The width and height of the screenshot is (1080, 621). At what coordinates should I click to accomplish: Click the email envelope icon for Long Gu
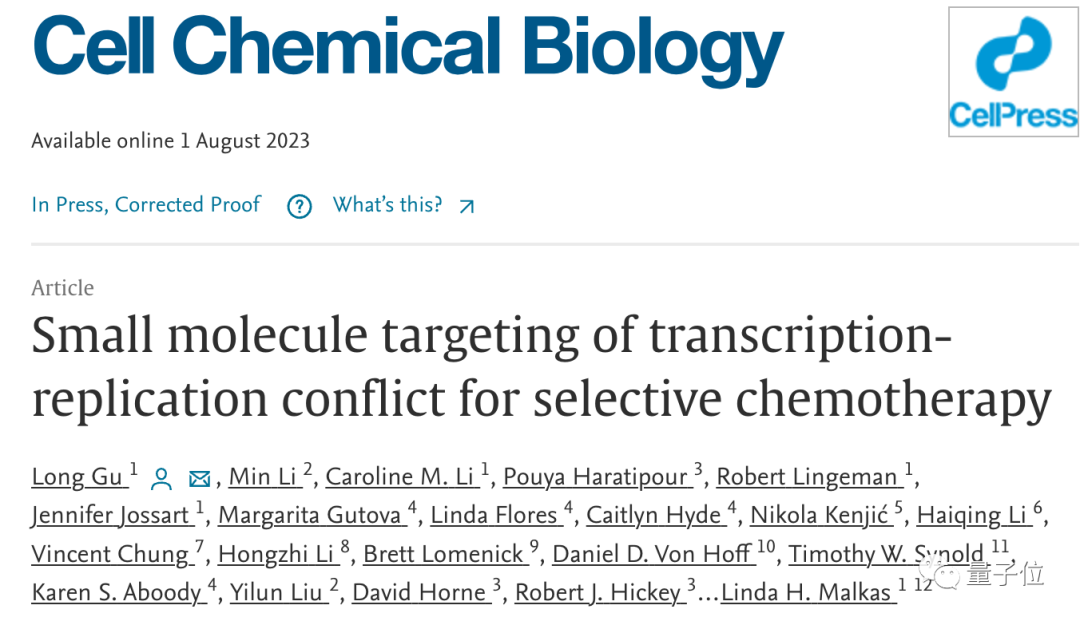199,479
